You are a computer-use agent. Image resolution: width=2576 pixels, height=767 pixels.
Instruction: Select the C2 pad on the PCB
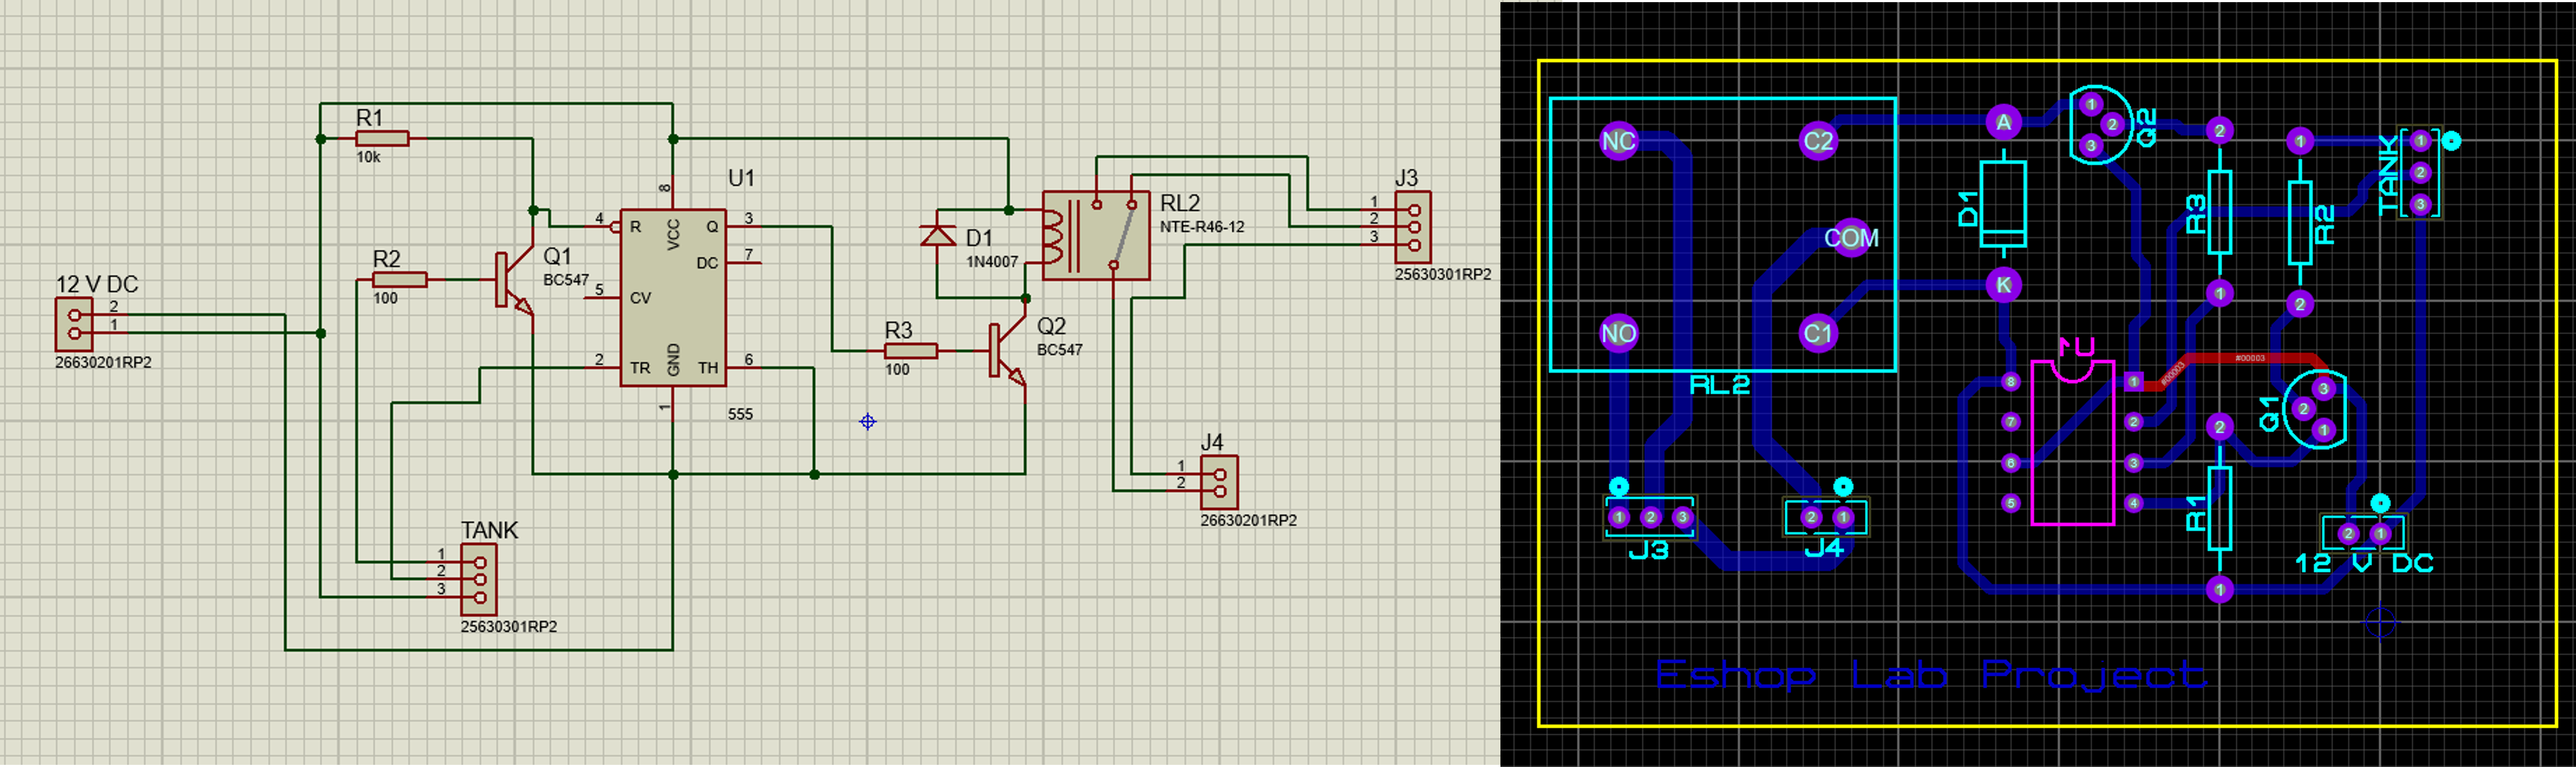pyautogui.click(x=1817, y=141)
